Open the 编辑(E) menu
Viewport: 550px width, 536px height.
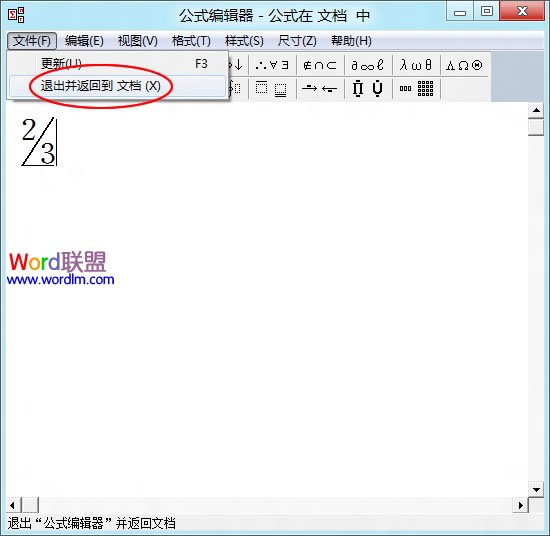coord(84,41)
